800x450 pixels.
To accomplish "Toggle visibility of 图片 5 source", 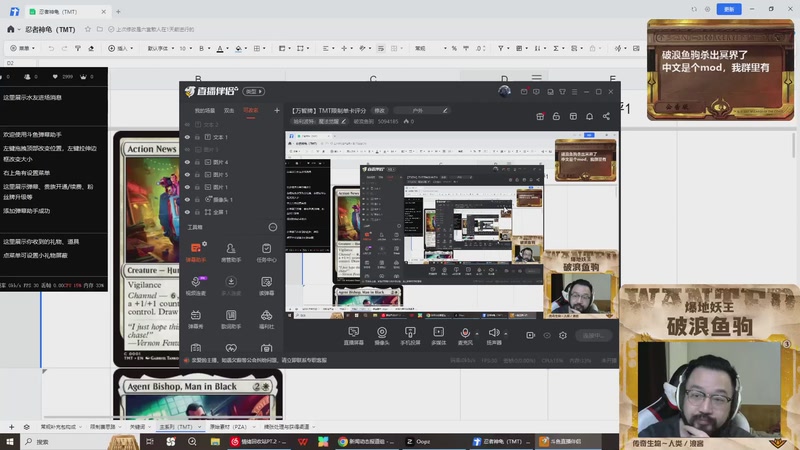I will tap(187, 174).
